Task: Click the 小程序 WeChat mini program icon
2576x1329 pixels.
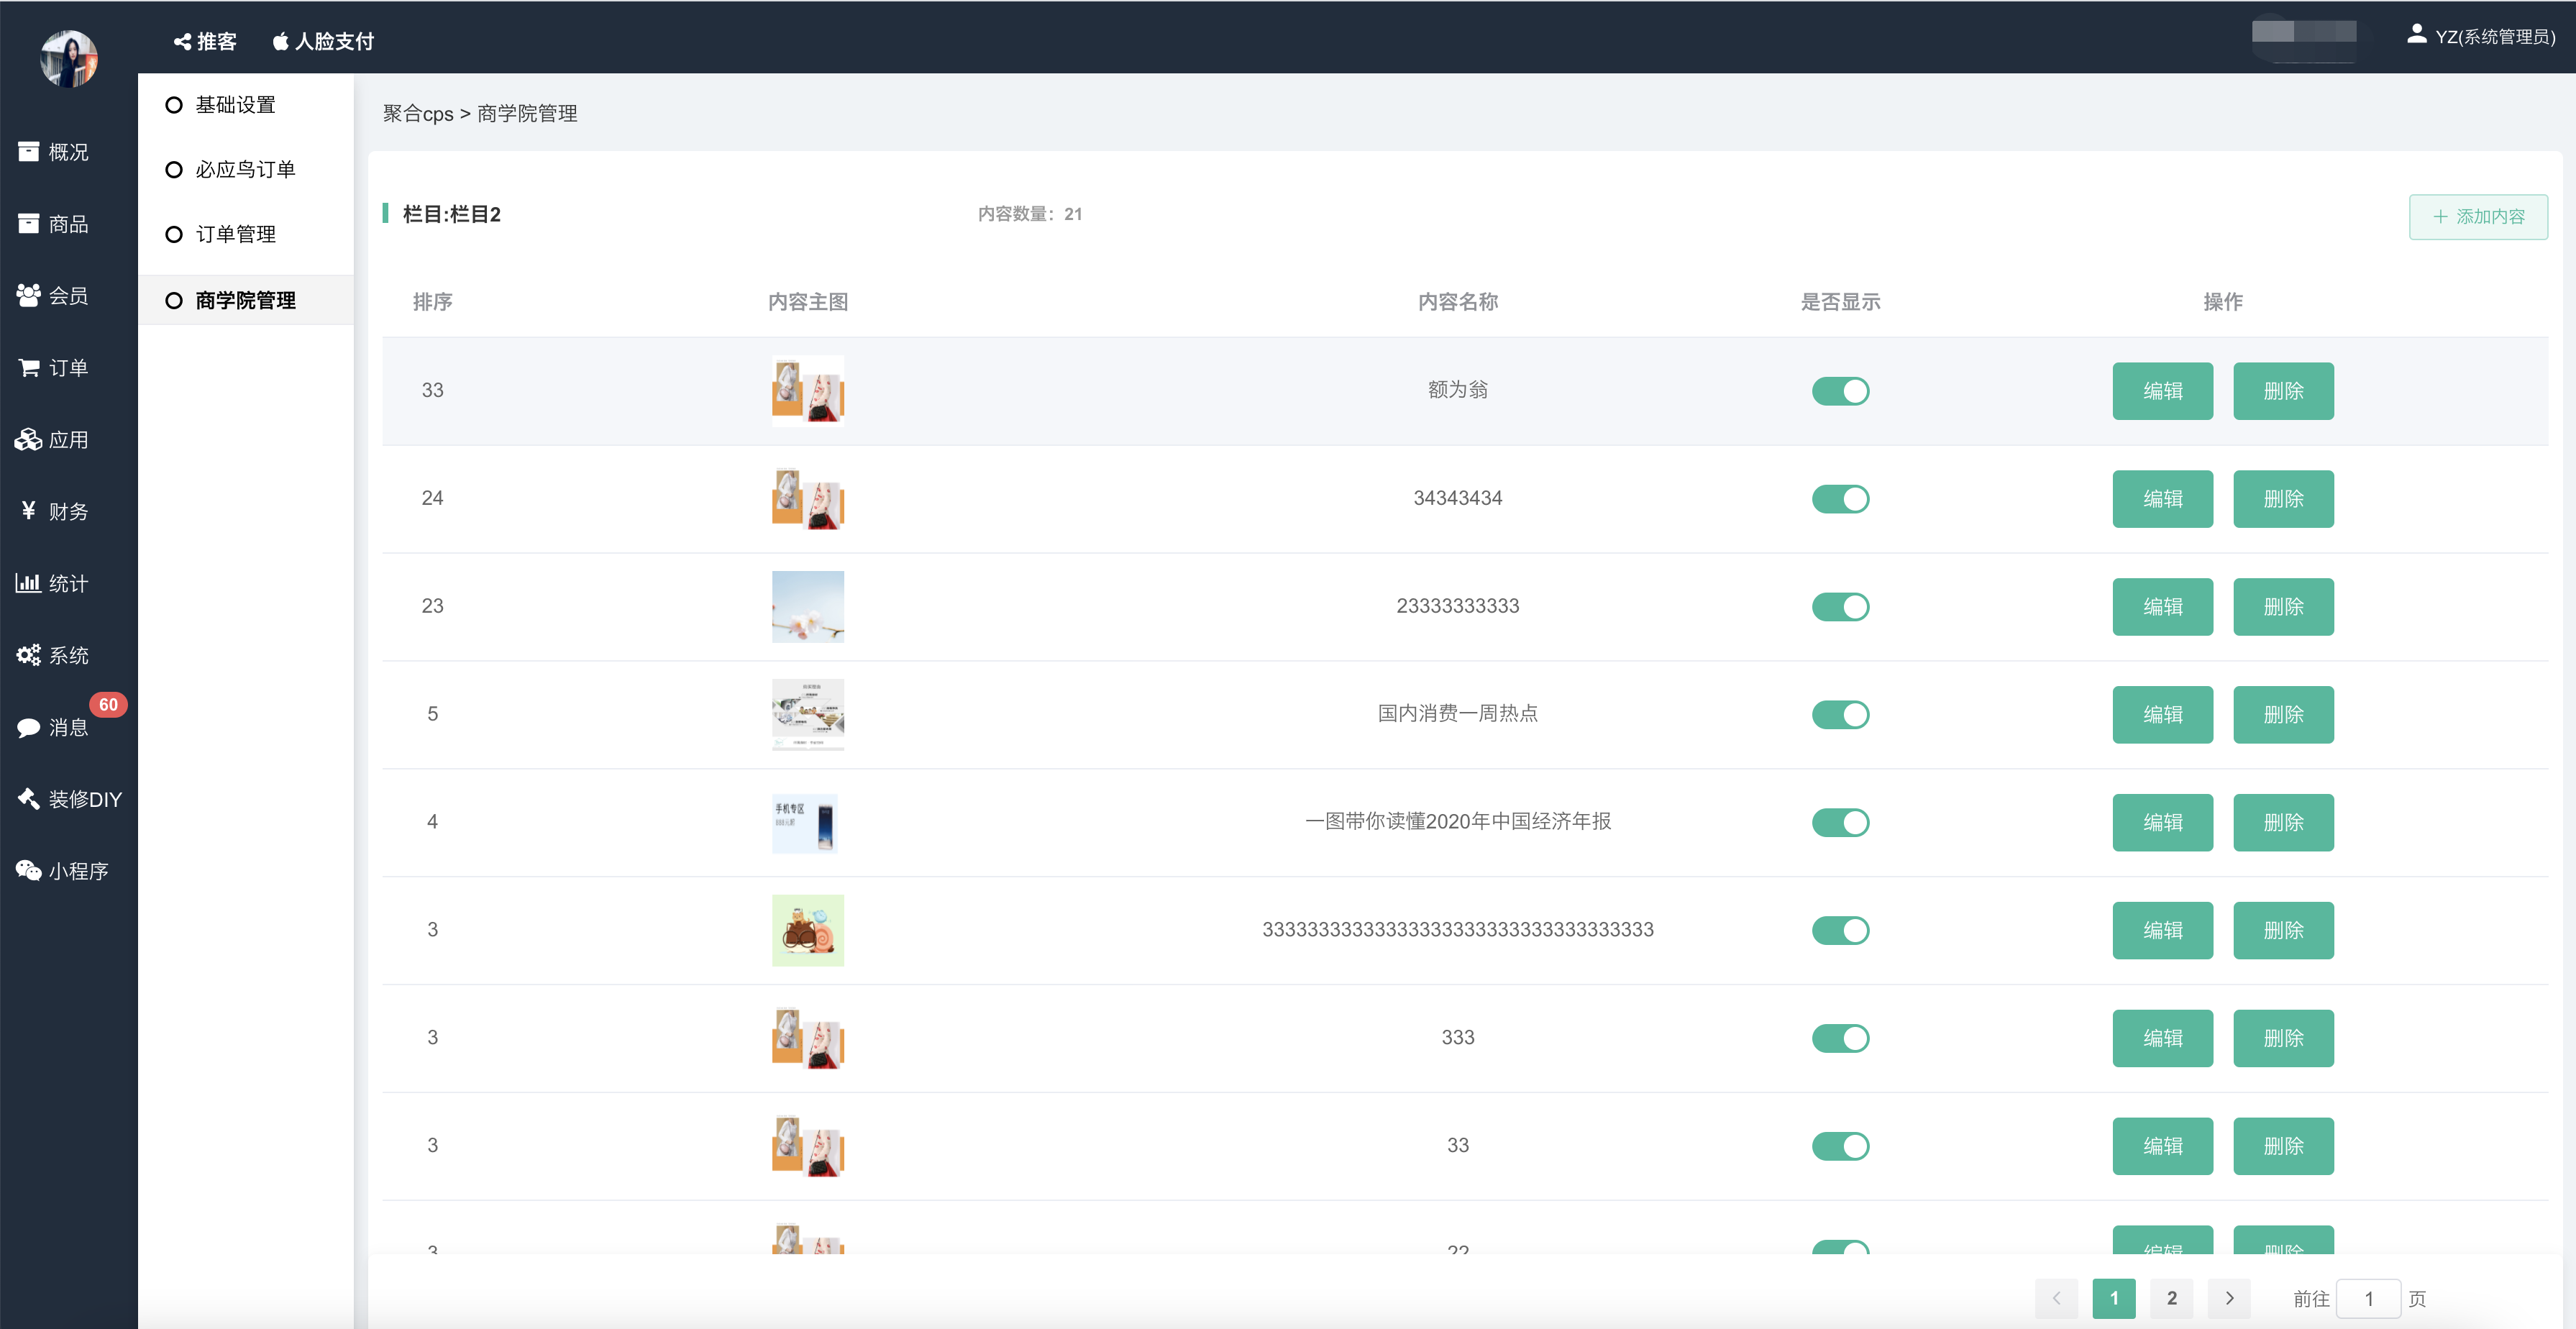Action: (x=29, y=870)
